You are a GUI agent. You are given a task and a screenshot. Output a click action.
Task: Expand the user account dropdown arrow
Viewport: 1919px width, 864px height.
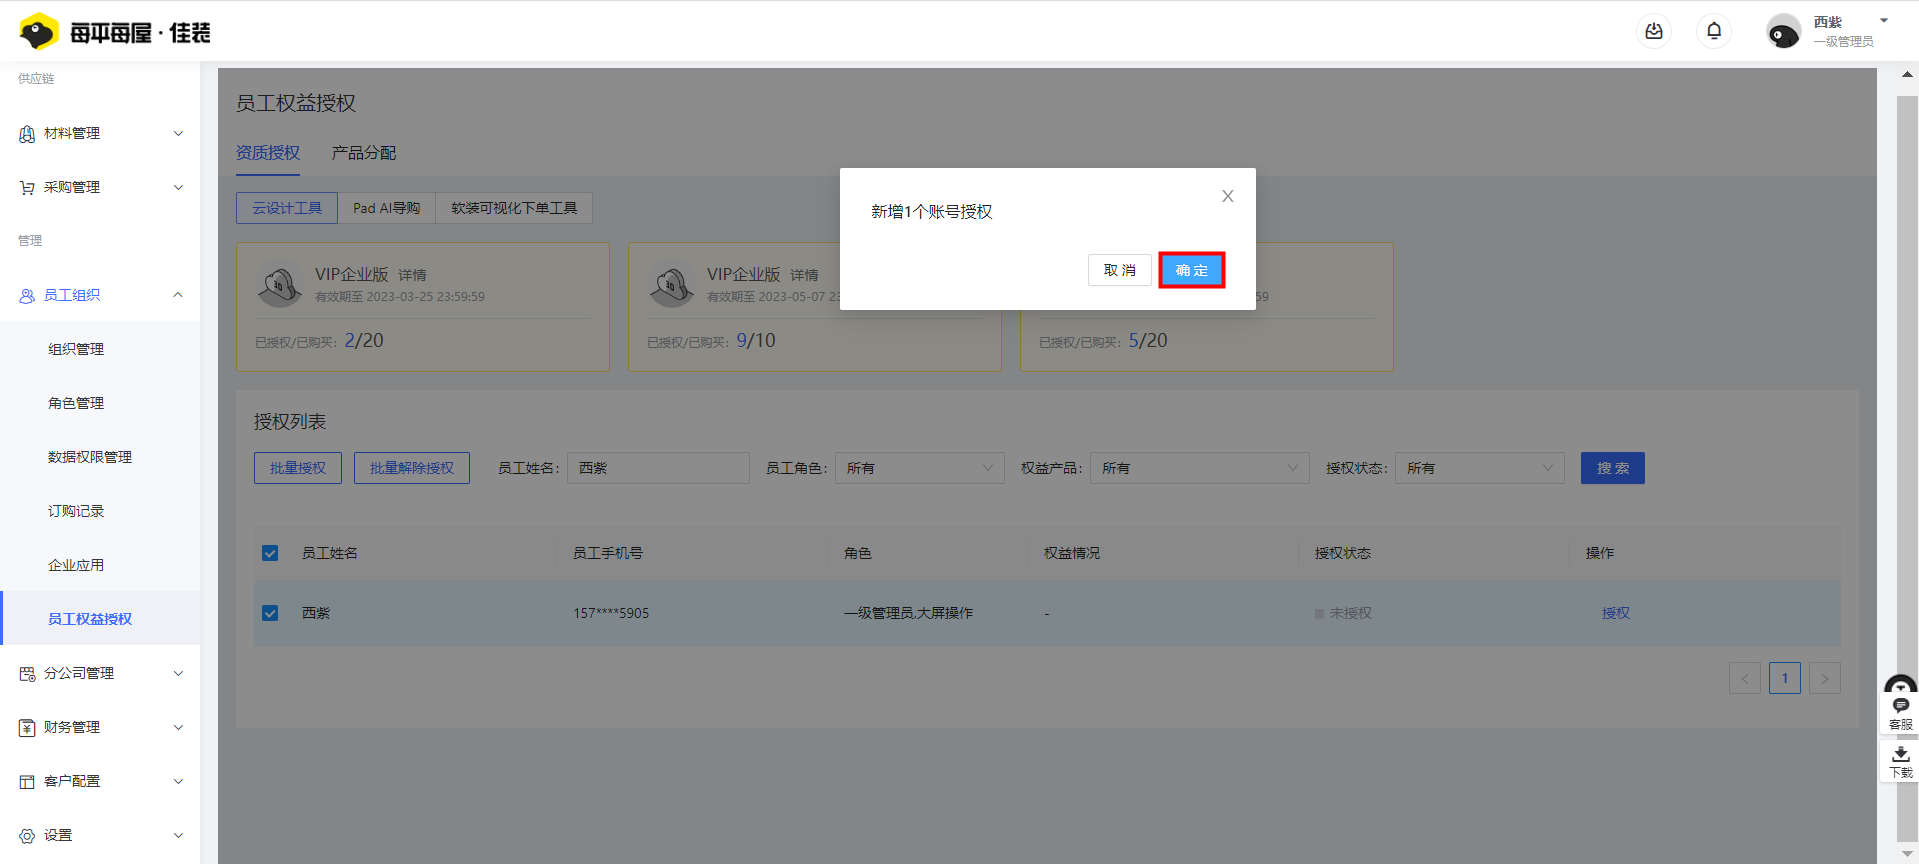[1884, 21]
